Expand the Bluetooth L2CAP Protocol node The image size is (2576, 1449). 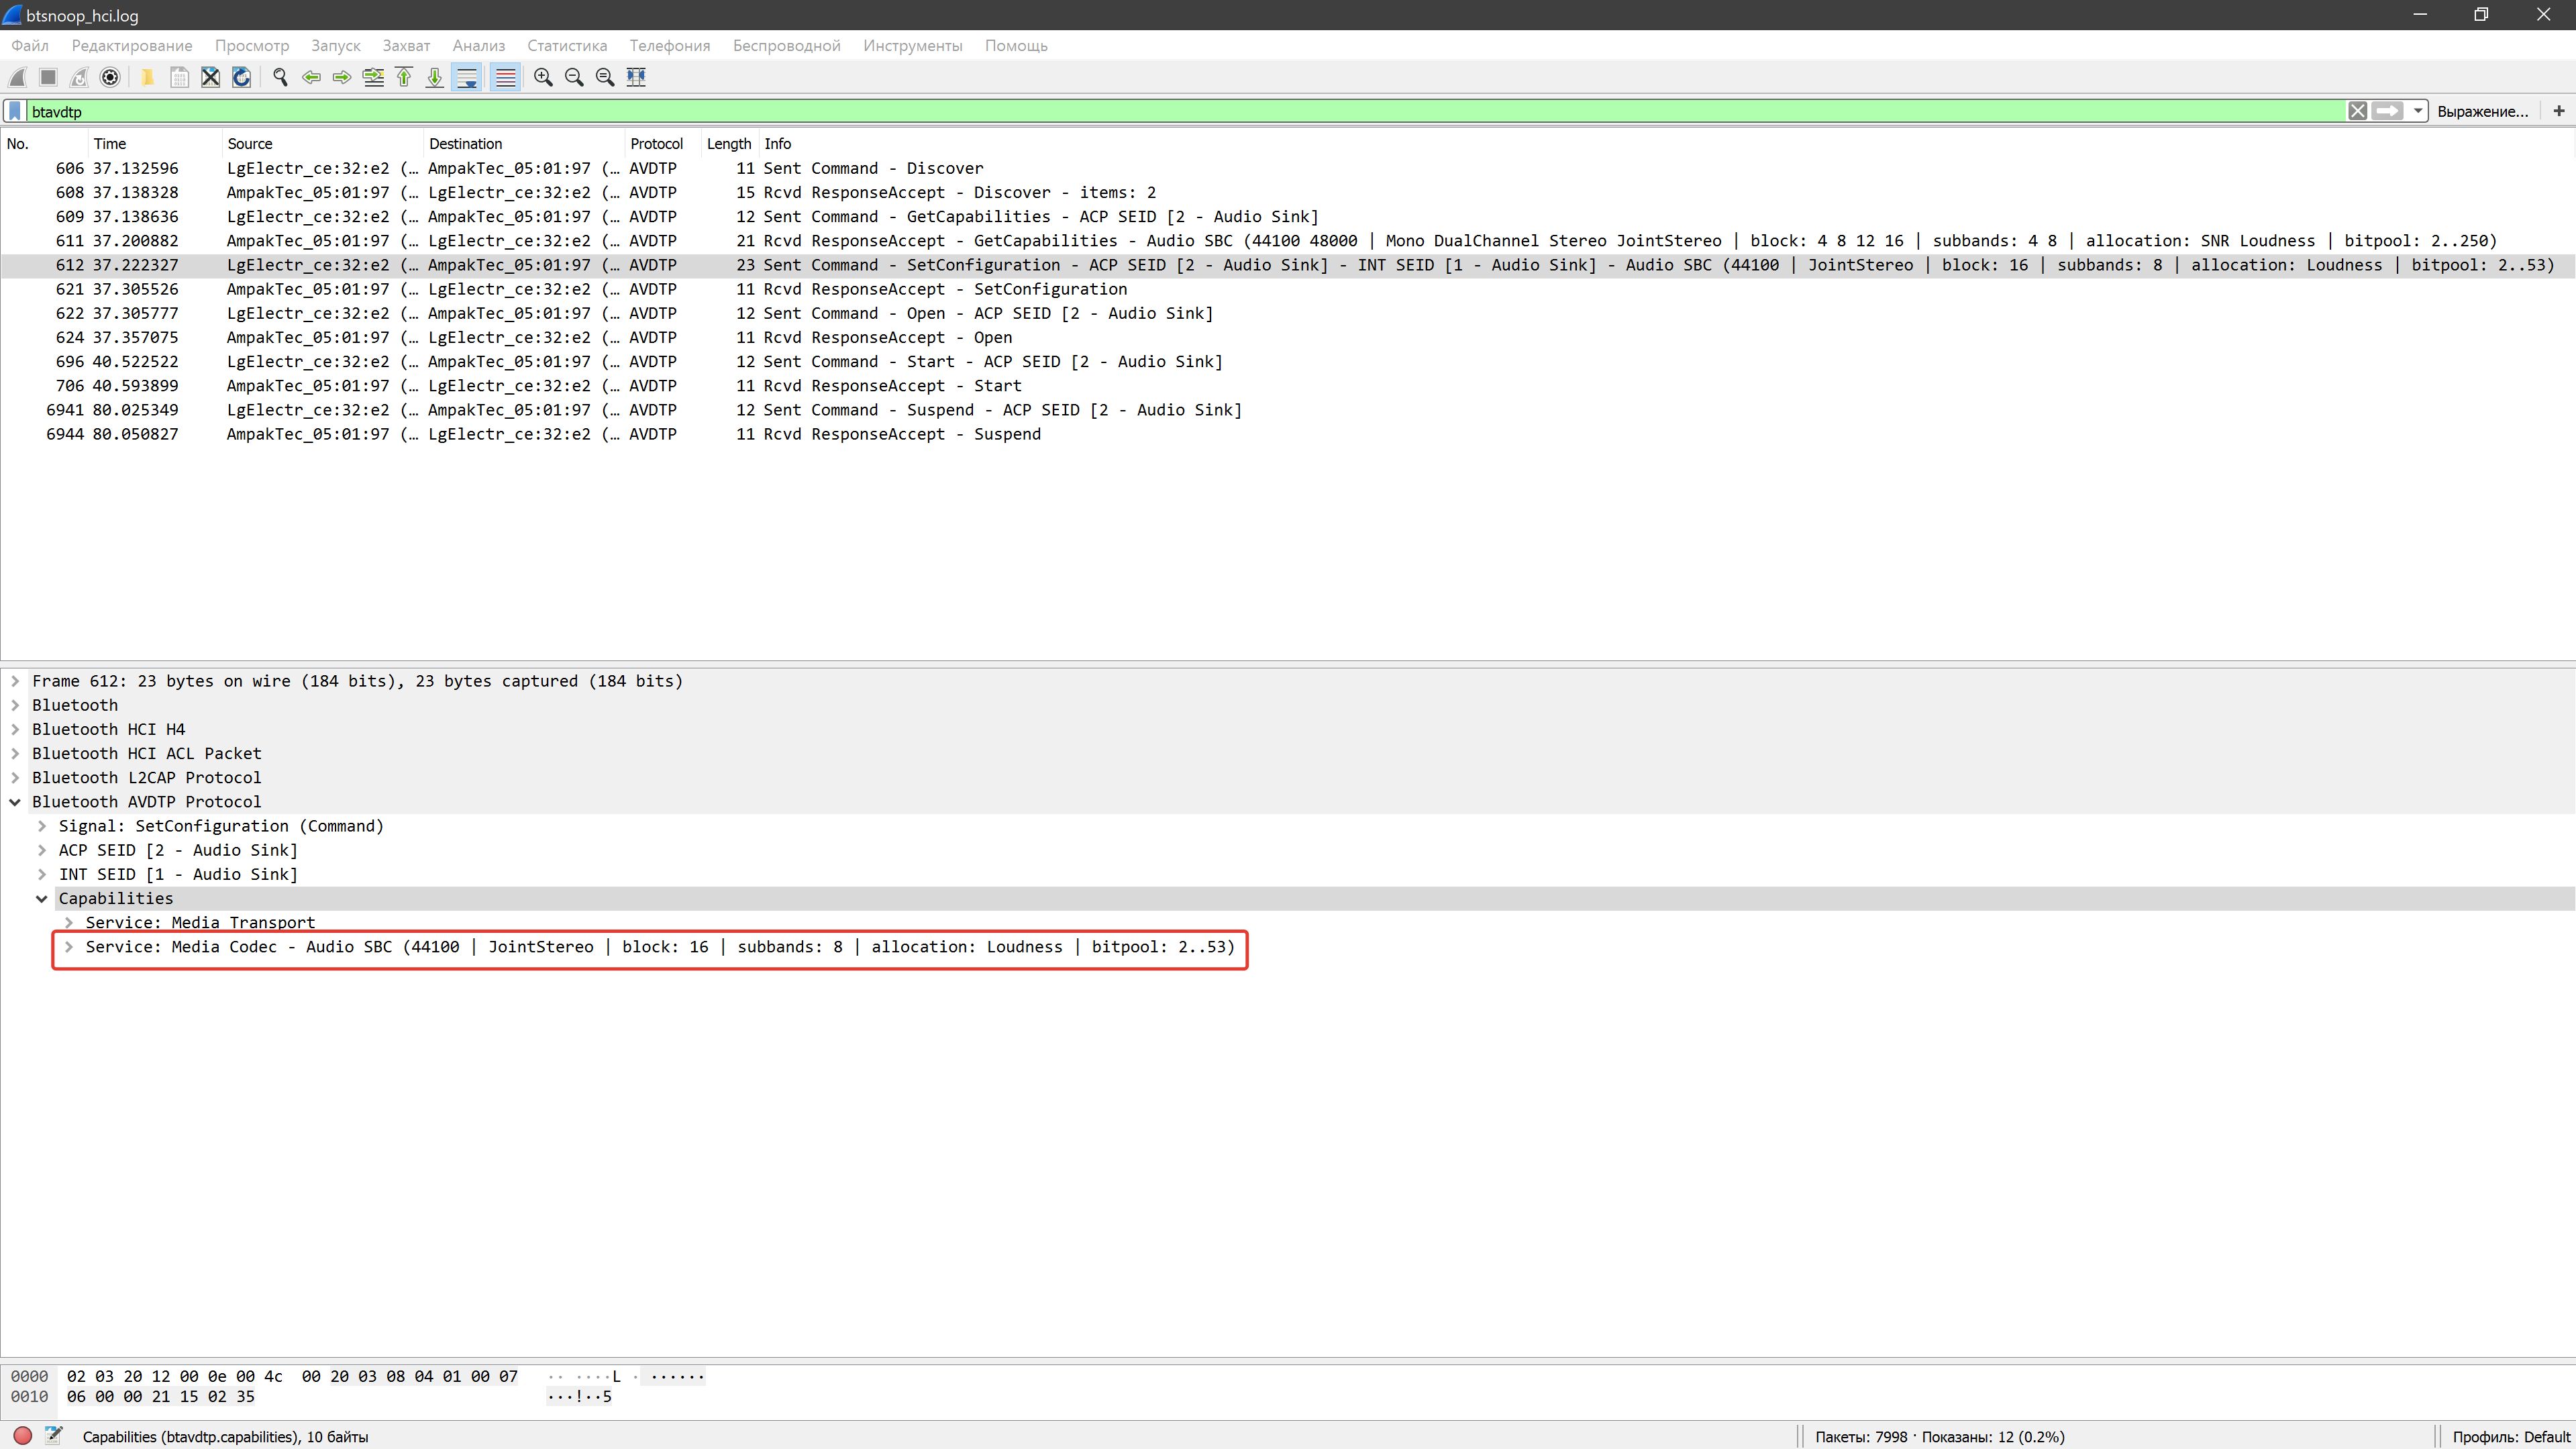tap(15, 778)
